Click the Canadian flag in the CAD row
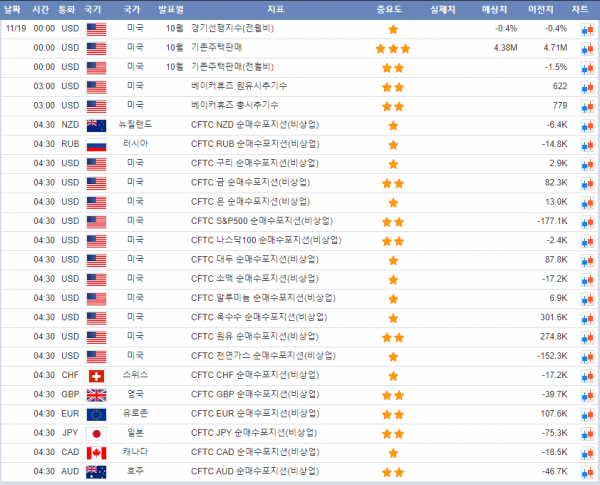This screenshot has width=600, height=485. tap(96, 452)
